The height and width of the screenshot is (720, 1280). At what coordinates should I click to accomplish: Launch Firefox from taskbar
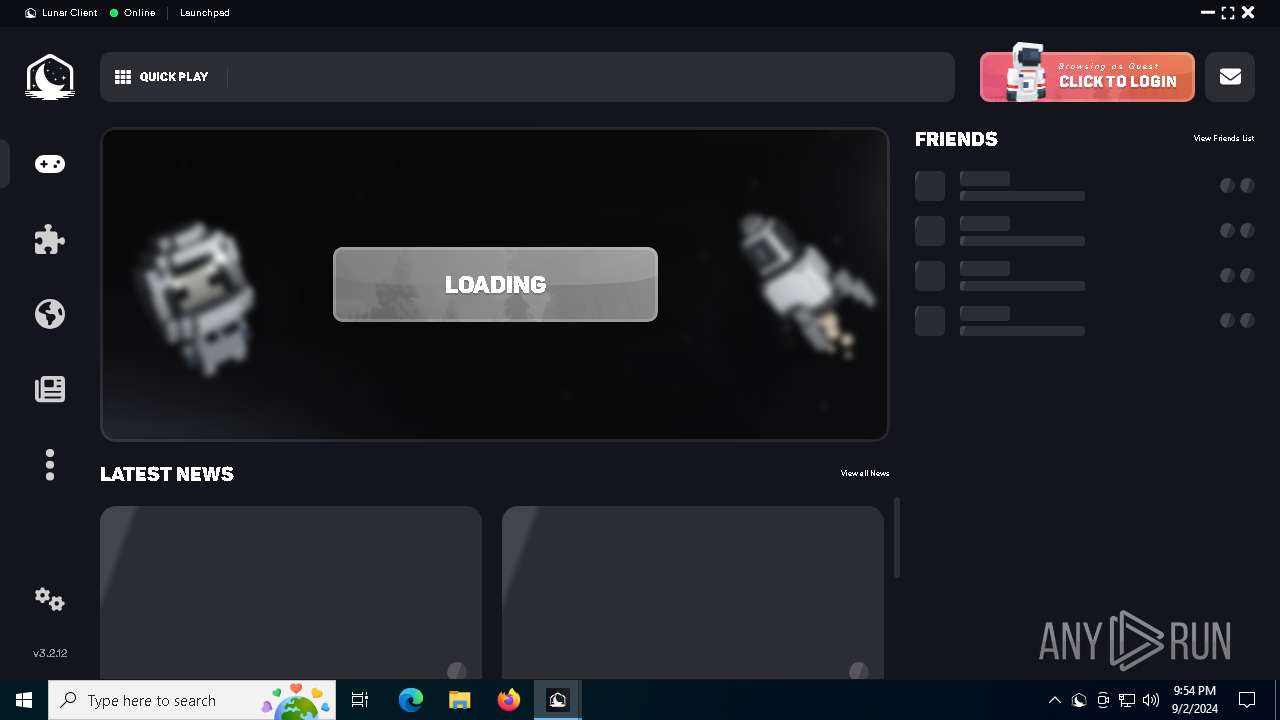[x=509, y=700]
